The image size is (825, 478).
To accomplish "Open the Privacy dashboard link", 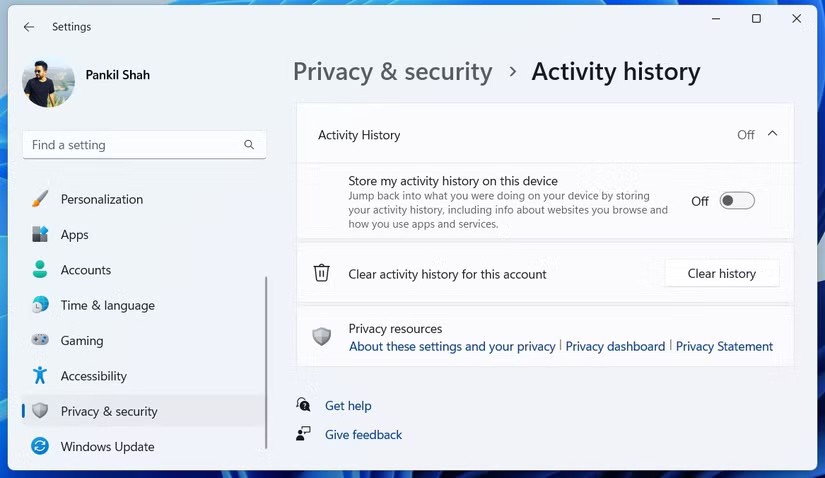I will point(615,346).
